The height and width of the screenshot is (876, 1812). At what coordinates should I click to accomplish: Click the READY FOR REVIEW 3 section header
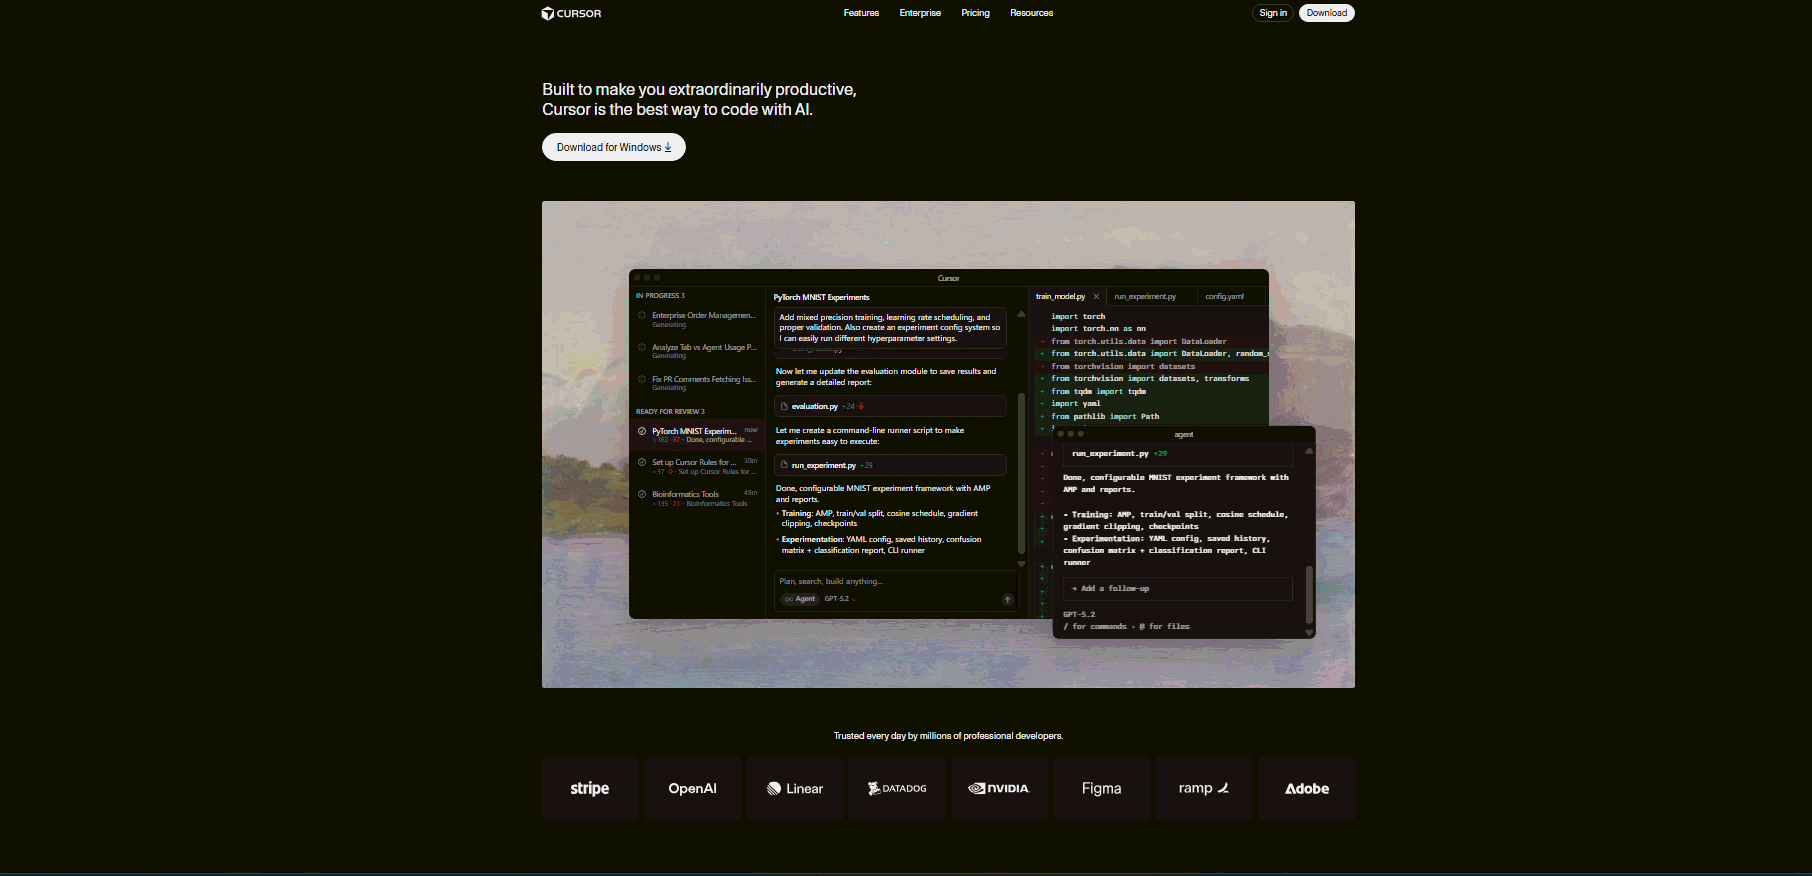670,411
